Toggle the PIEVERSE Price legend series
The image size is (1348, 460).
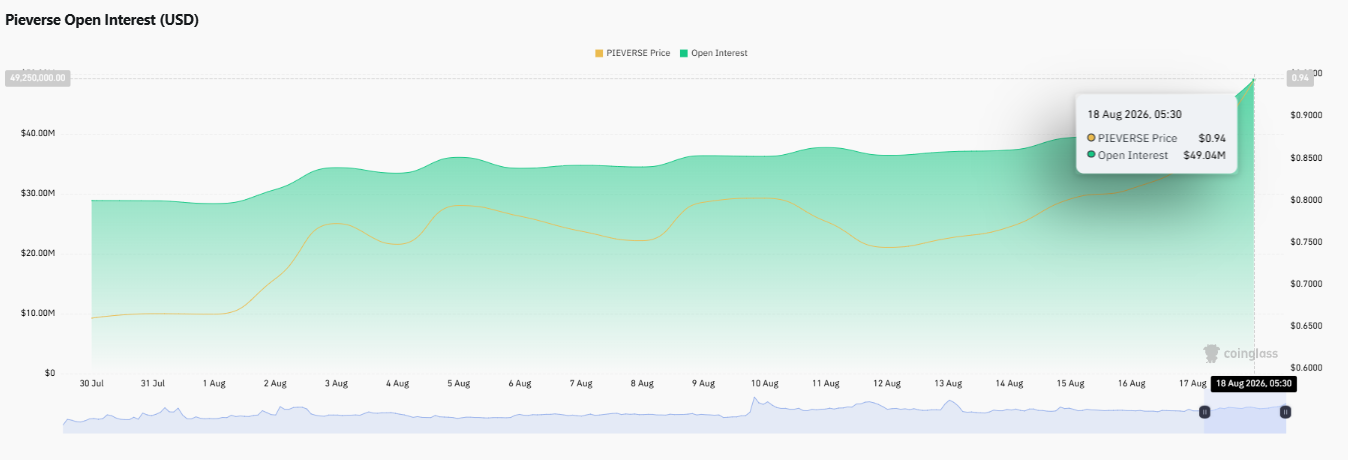click(633, 53)
